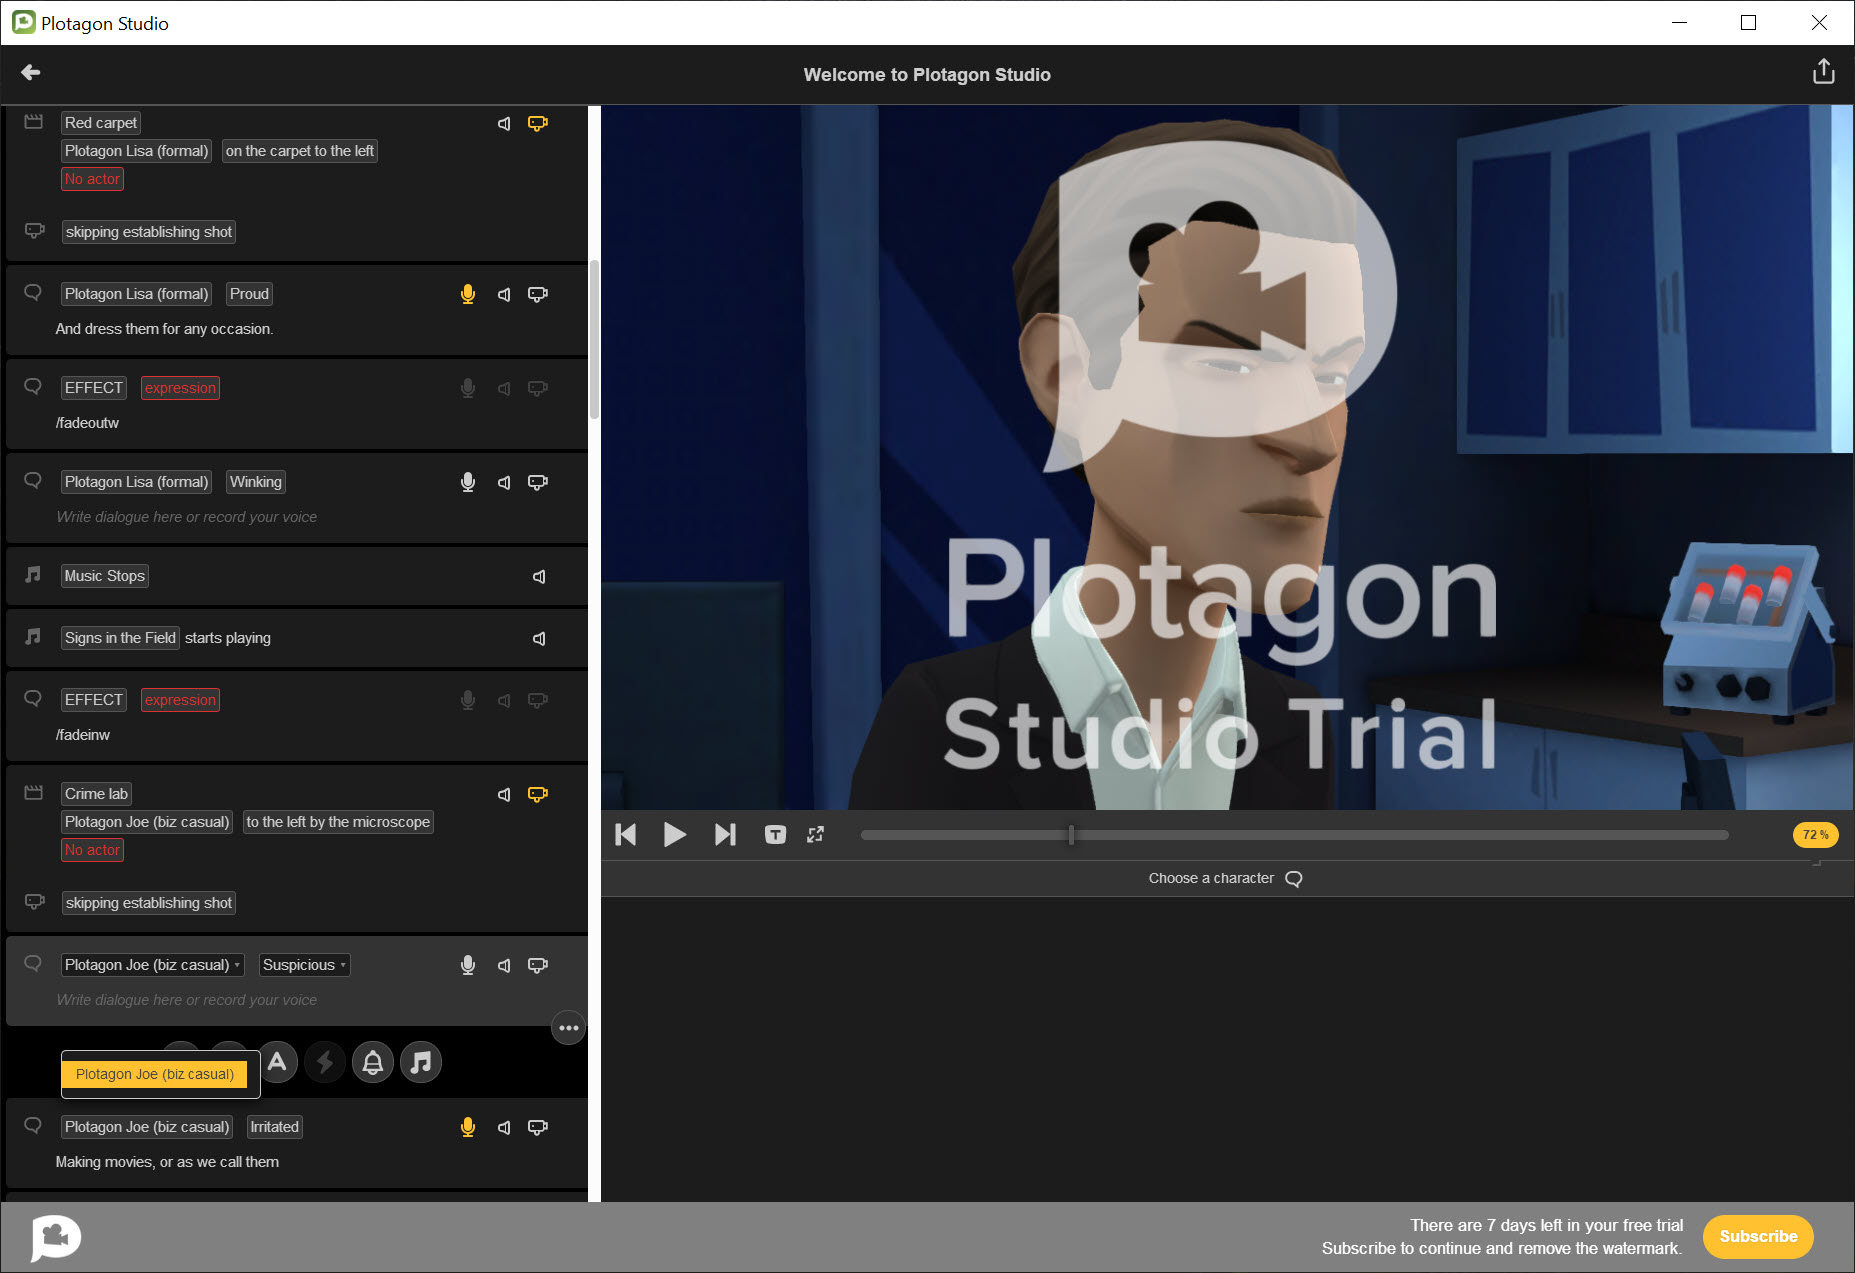Viewport: 1855px width, 1273px height.
Task: Toggle the speaker on Signs in the Field row
Action: (x=539, y=638)
